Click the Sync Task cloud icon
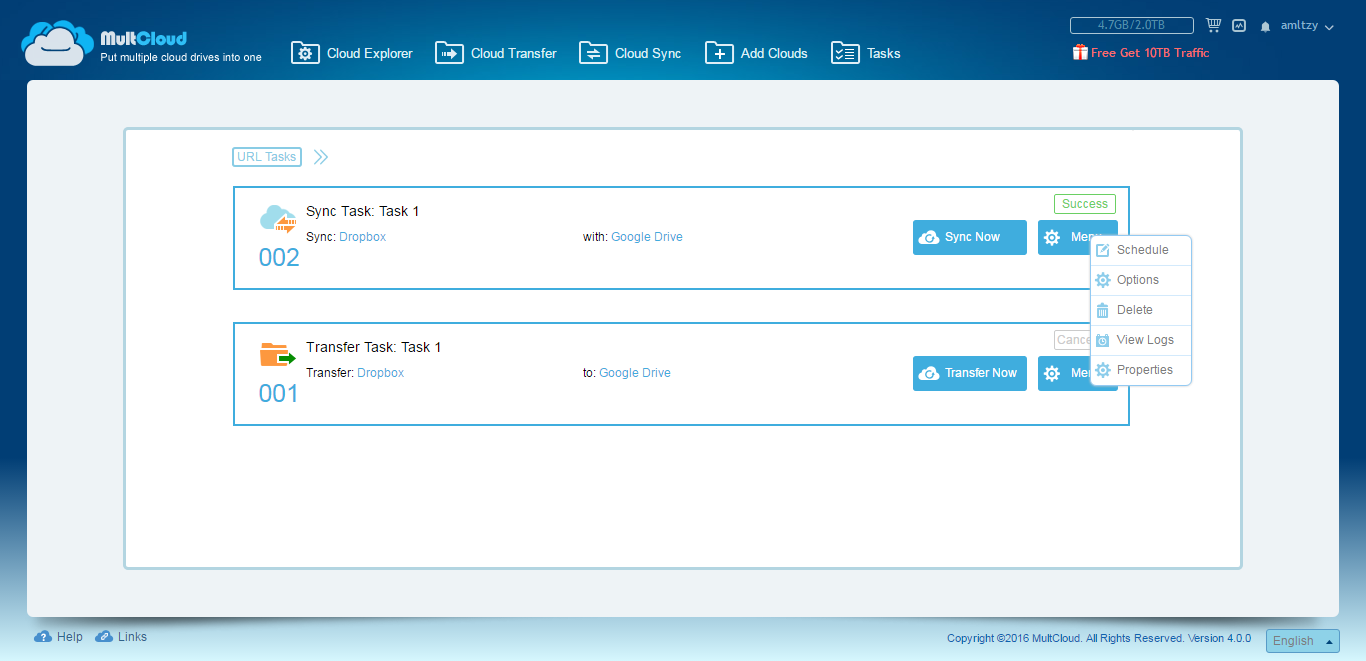1366x661 pixels. click(x=279, y=219)
